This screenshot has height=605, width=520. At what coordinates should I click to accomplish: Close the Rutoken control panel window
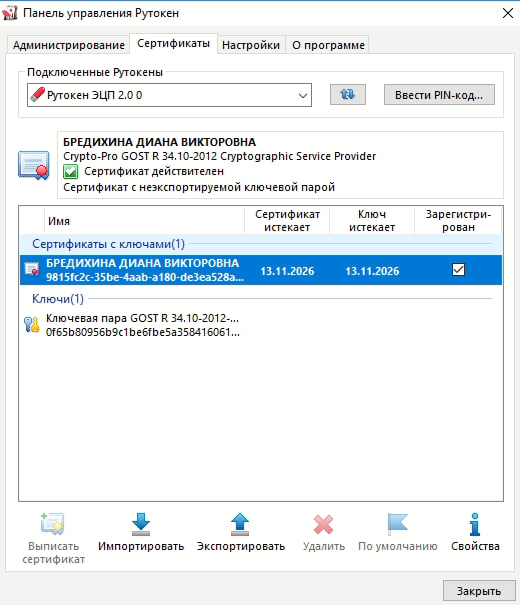point(508,13)
